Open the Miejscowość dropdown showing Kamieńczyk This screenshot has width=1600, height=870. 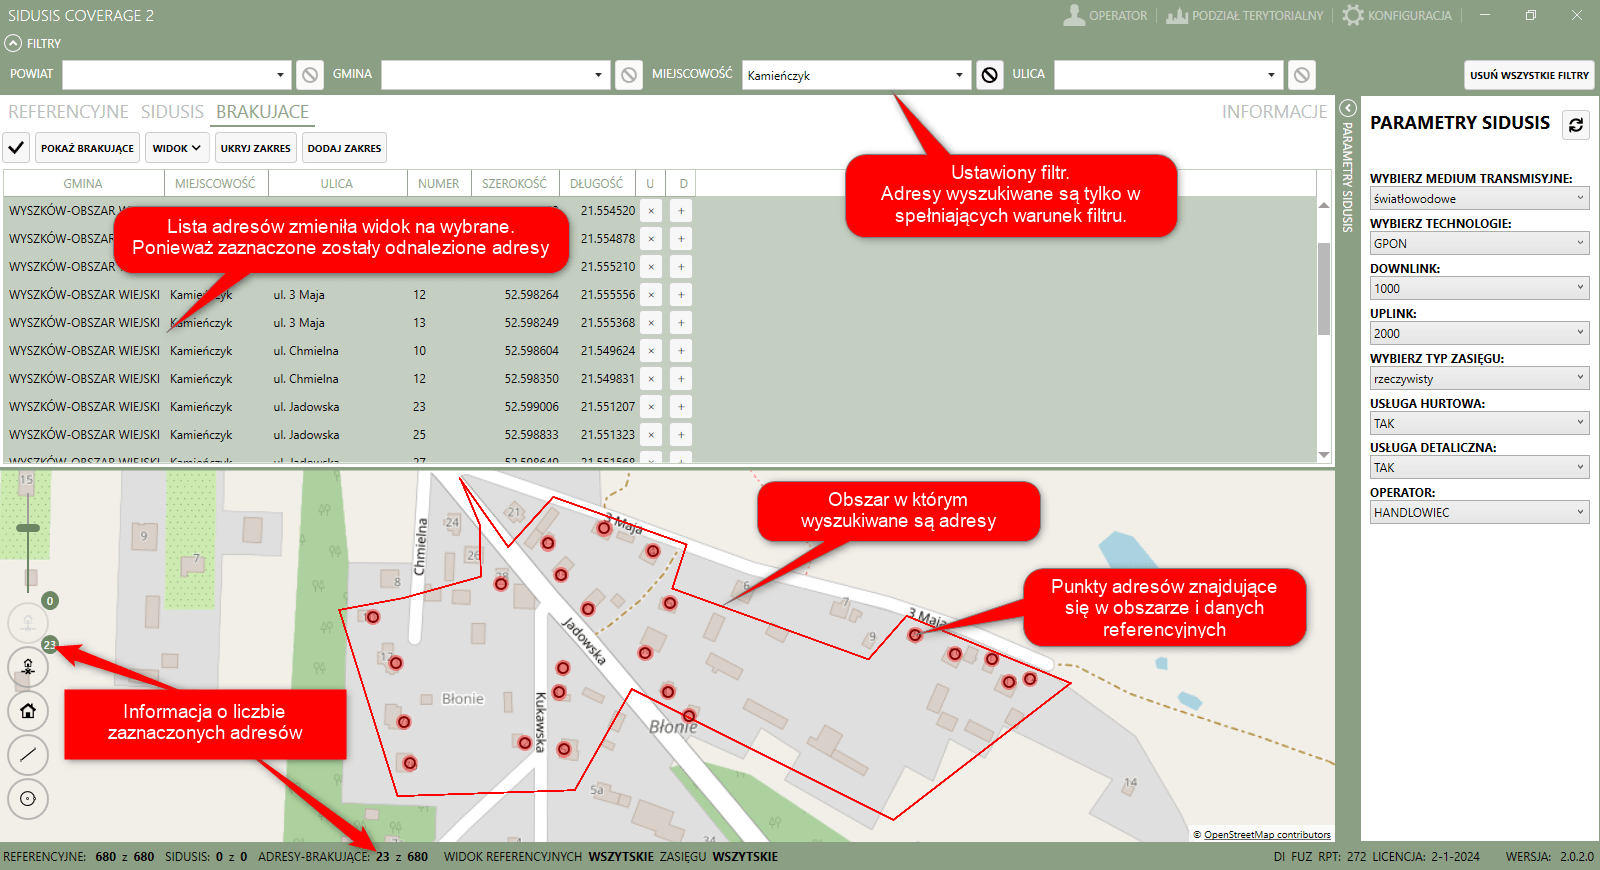[x=958, y=75]
